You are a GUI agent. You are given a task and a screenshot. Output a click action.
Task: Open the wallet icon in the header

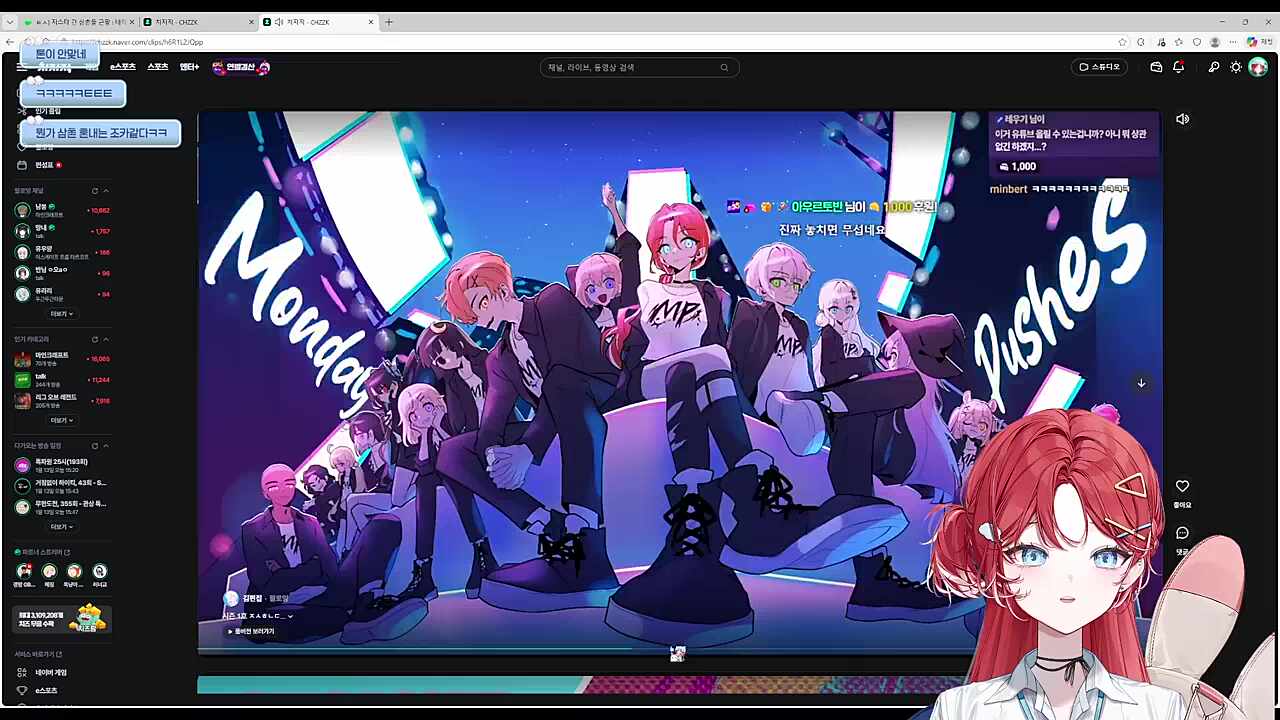point(1156,67)
